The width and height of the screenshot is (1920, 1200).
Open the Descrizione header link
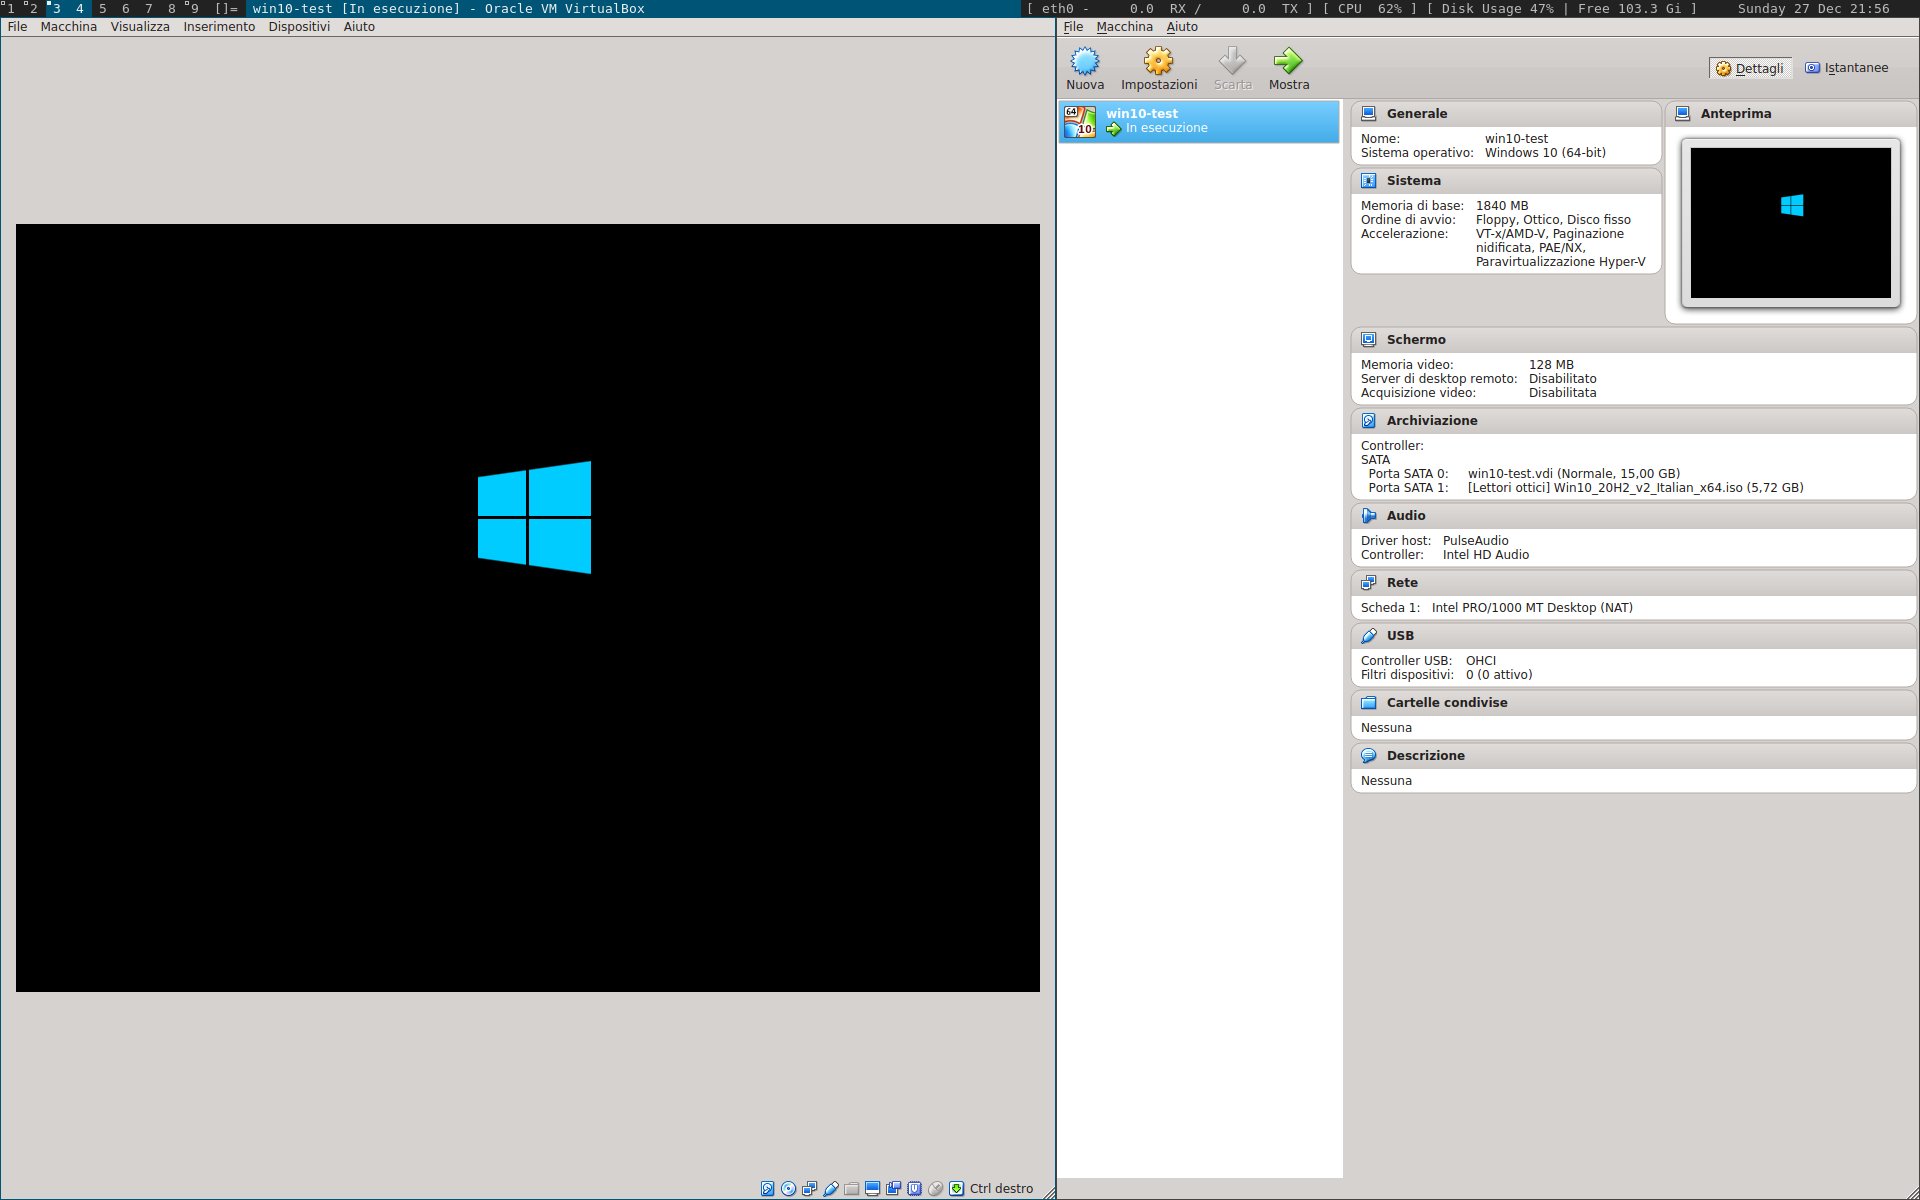1425,756
